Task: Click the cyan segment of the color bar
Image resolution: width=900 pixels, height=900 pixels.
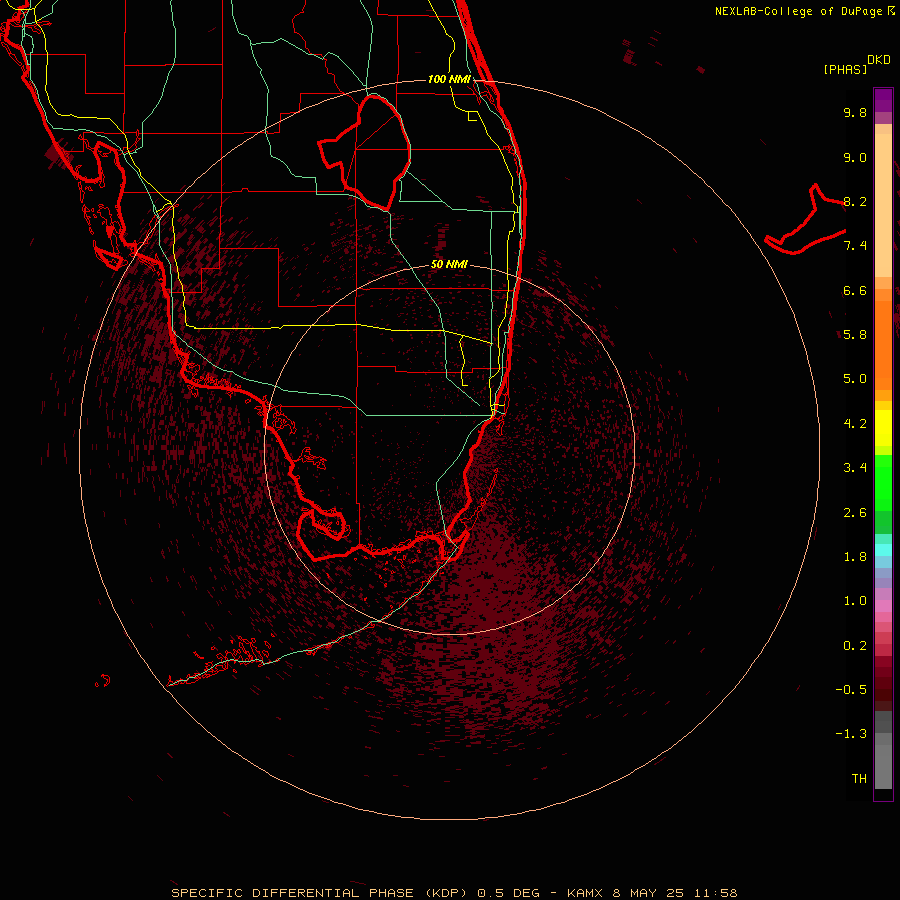Action: [x=883, y=550]
